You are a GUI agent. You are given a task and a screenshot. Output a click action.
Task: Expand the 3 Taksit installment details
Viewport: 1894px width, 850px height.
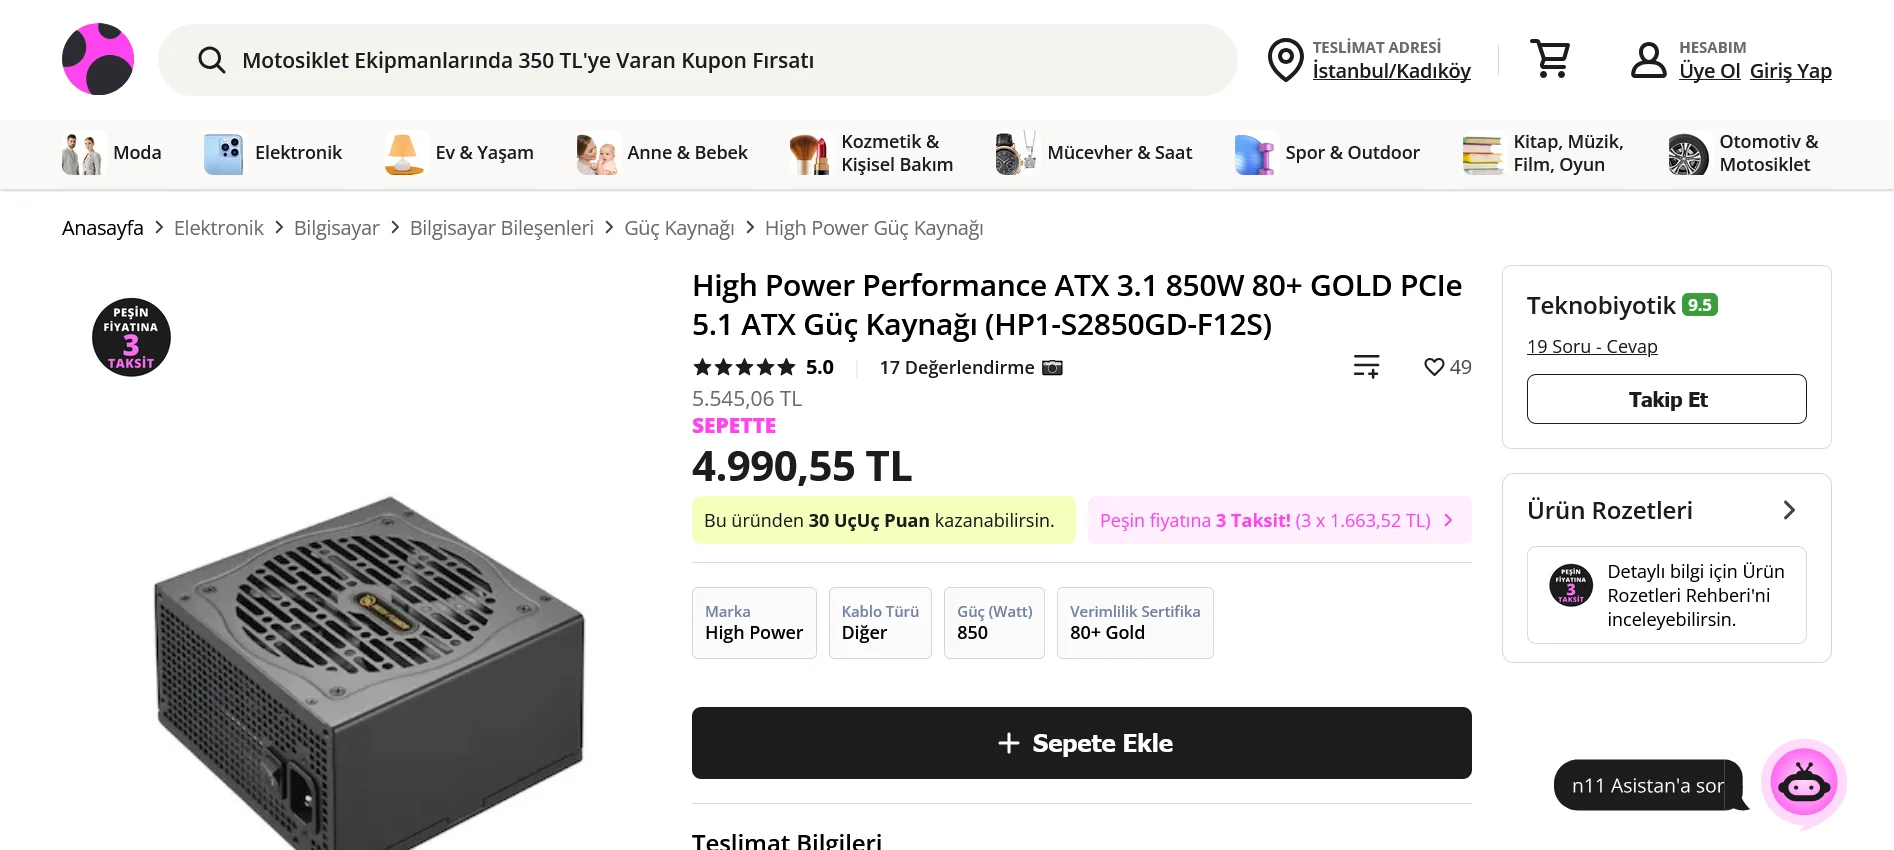pyautogui.click(x=1448, y=520)
